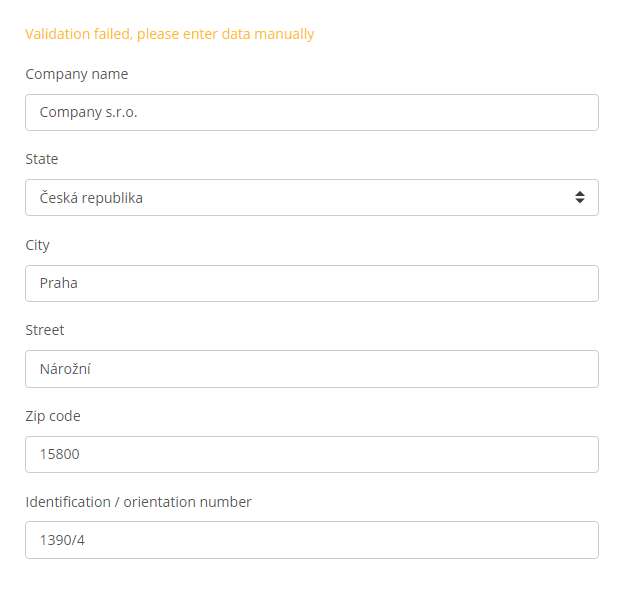Click the Zip code field showing 15800
Viewport: 626px width, 596px height.
[312, 454]
